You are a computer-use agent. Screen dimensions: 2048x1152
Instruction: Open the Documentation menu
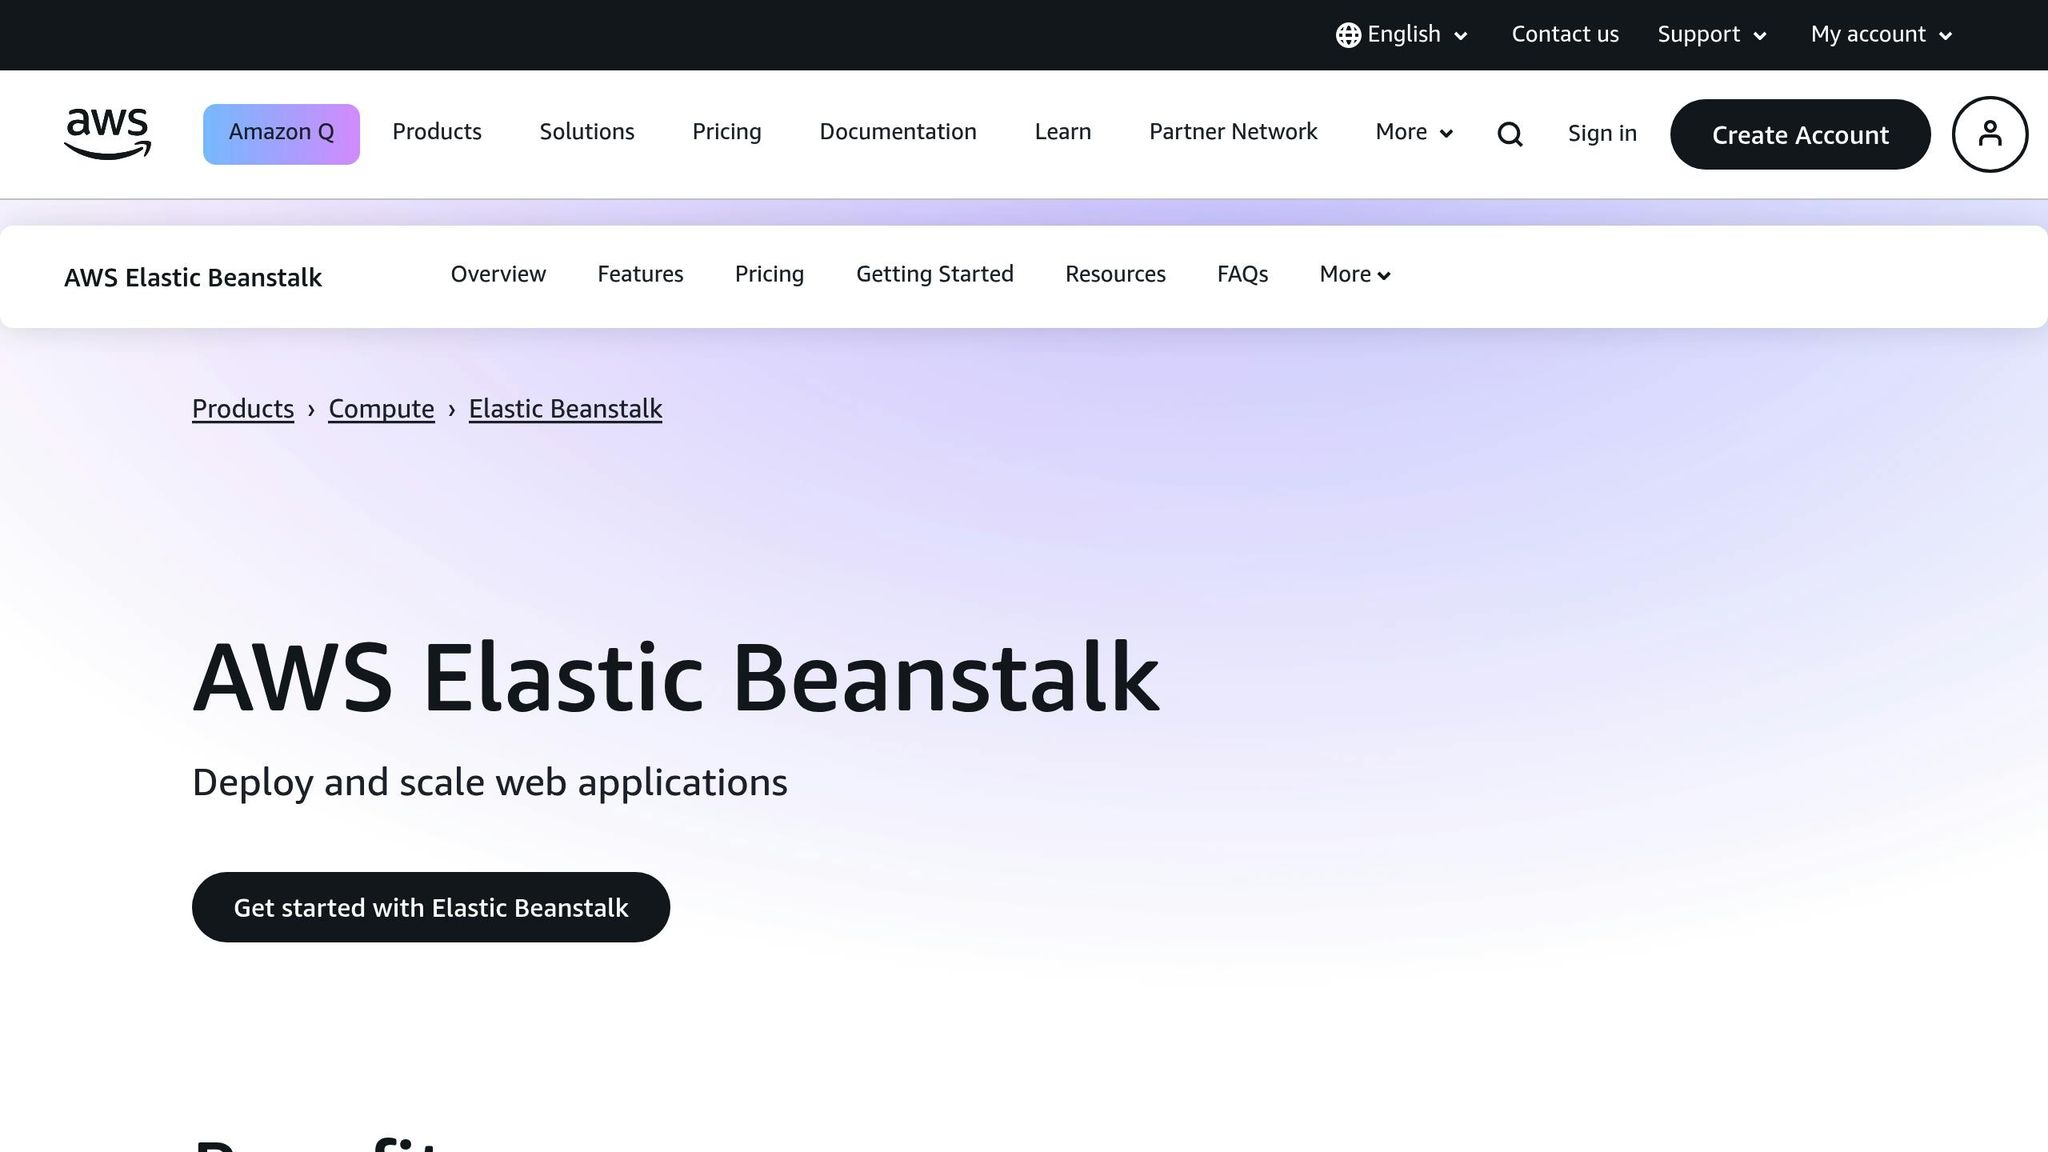(x=898, y=132)
